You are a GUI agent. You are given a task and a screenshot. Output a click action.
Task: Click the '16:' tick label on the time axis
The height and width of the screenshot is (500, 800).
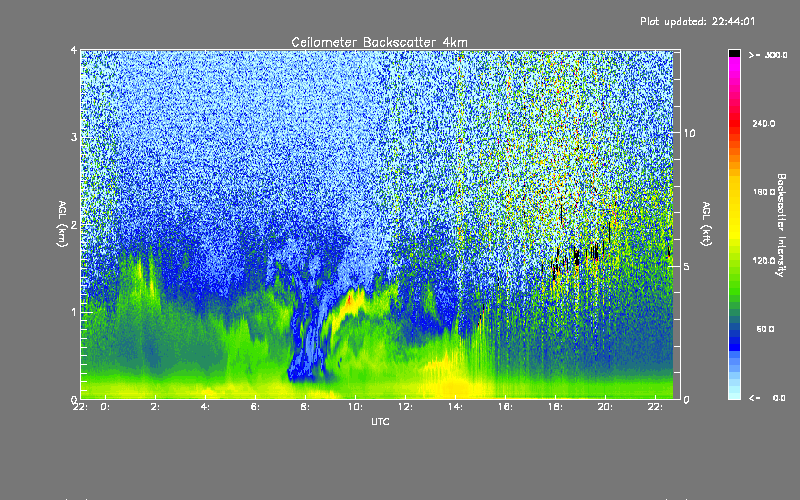click(x=505, y=407)
